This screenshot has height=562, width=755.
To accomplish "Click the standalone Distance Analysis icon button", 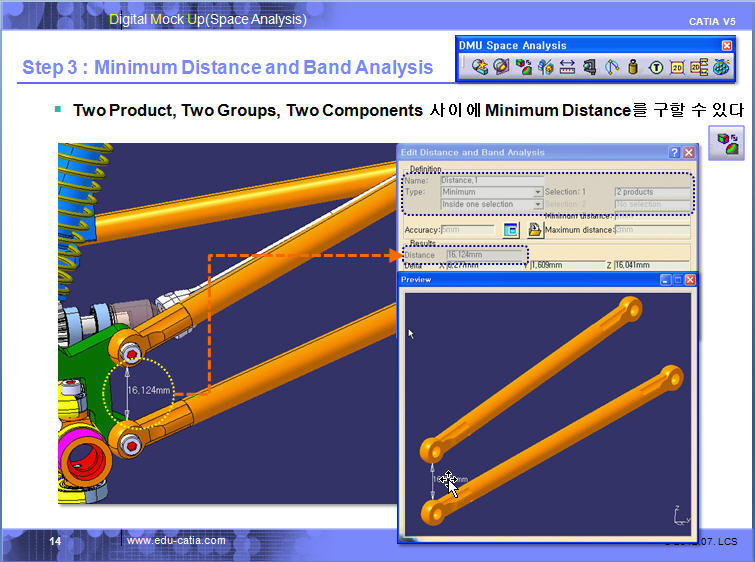I will pos(725,143).
